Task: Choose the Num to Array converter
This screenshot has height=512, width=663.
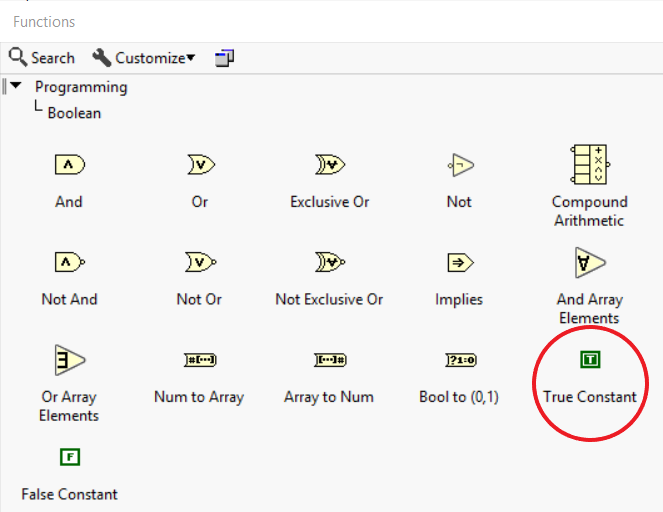Action: pyautogui.click(x=200, y=360)
